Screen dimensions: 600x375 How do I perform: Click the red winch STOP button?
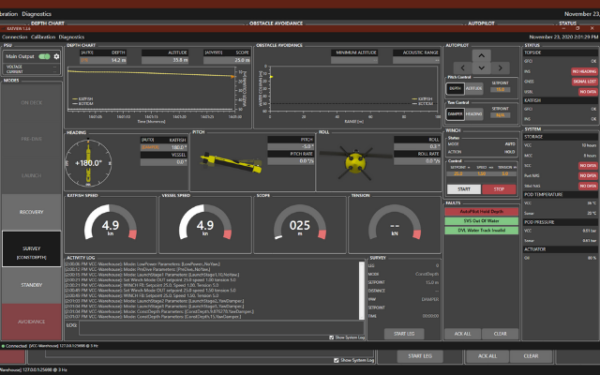pos(499,189)
